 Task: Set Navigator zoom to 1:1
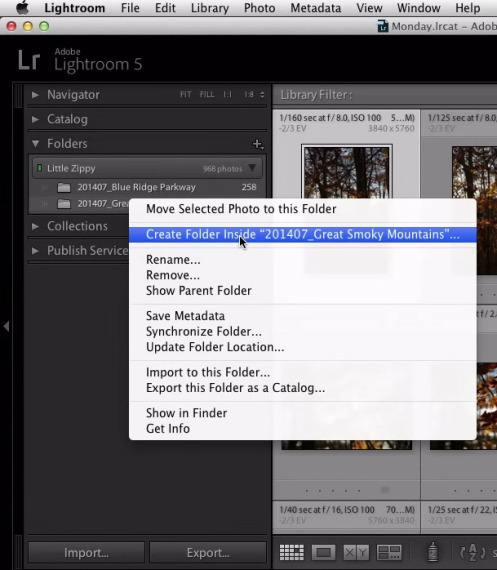[x=228, y=95]
